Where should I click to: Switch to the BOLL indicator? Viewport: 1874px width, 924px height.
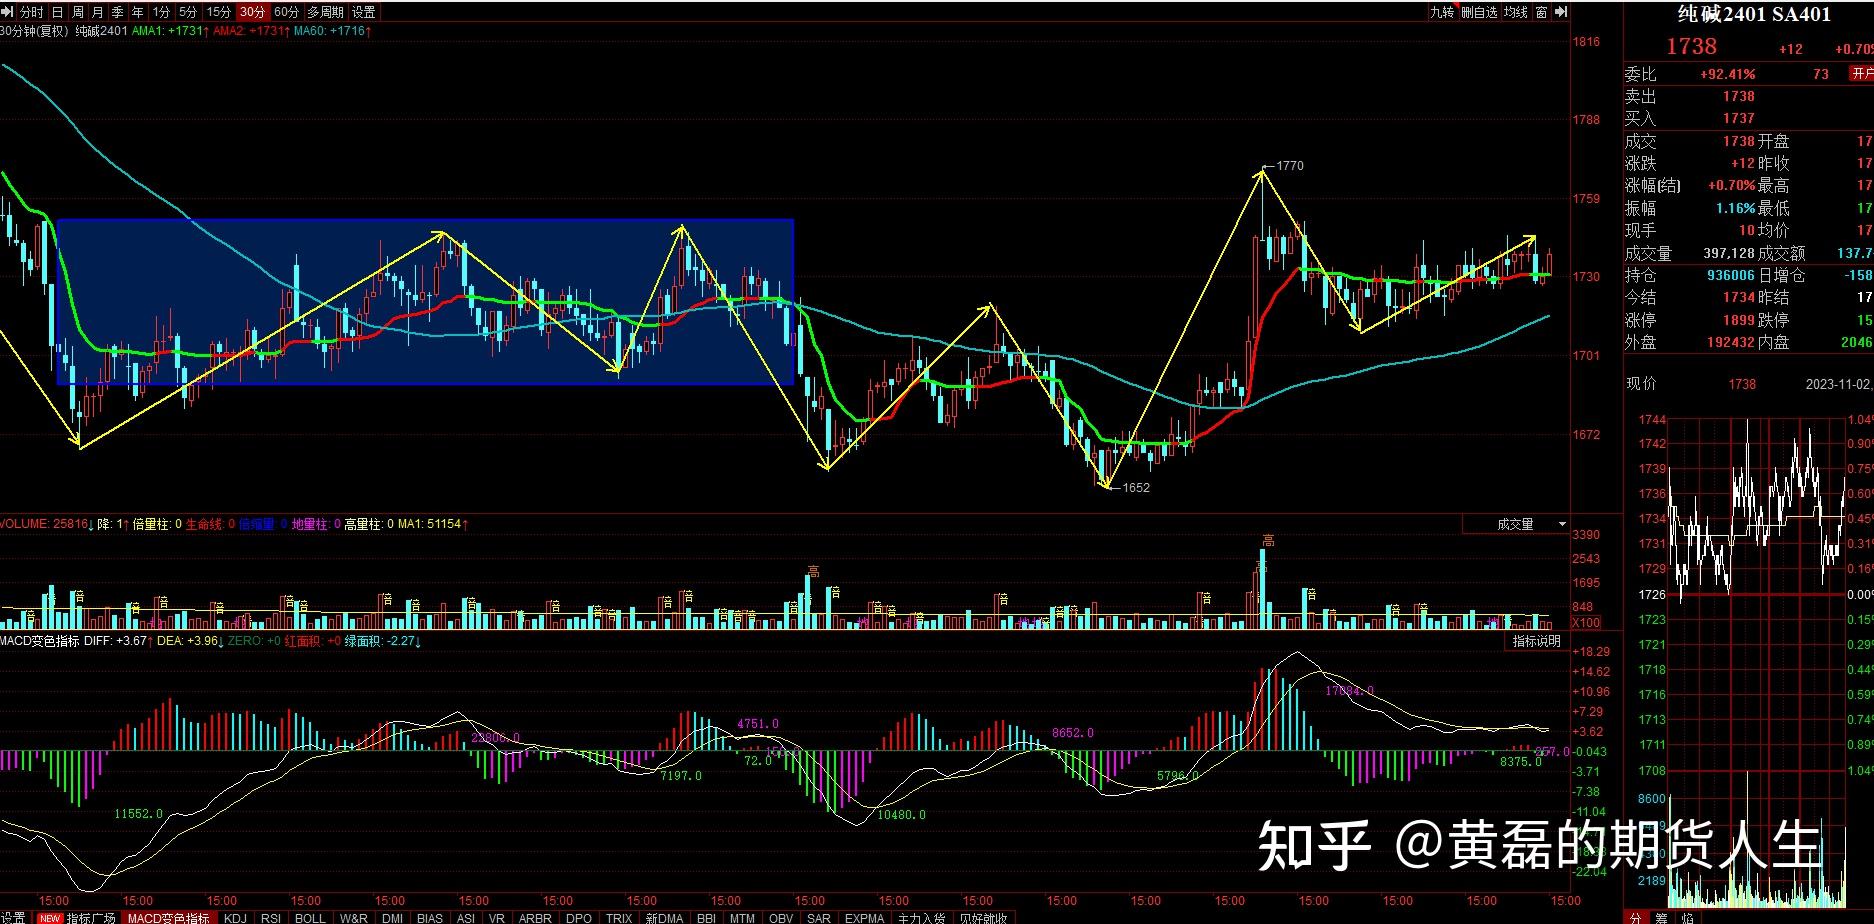[310, 917]
